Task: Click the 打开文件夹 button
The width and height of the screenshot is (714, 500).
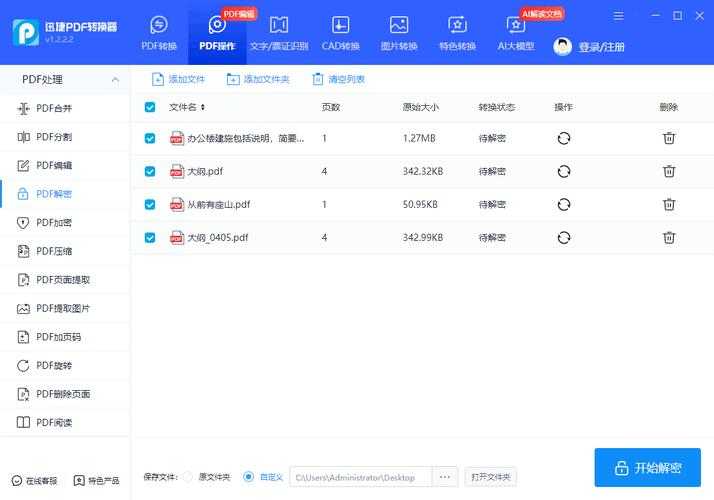Action: pyautogui.click(x=490, y=477)
